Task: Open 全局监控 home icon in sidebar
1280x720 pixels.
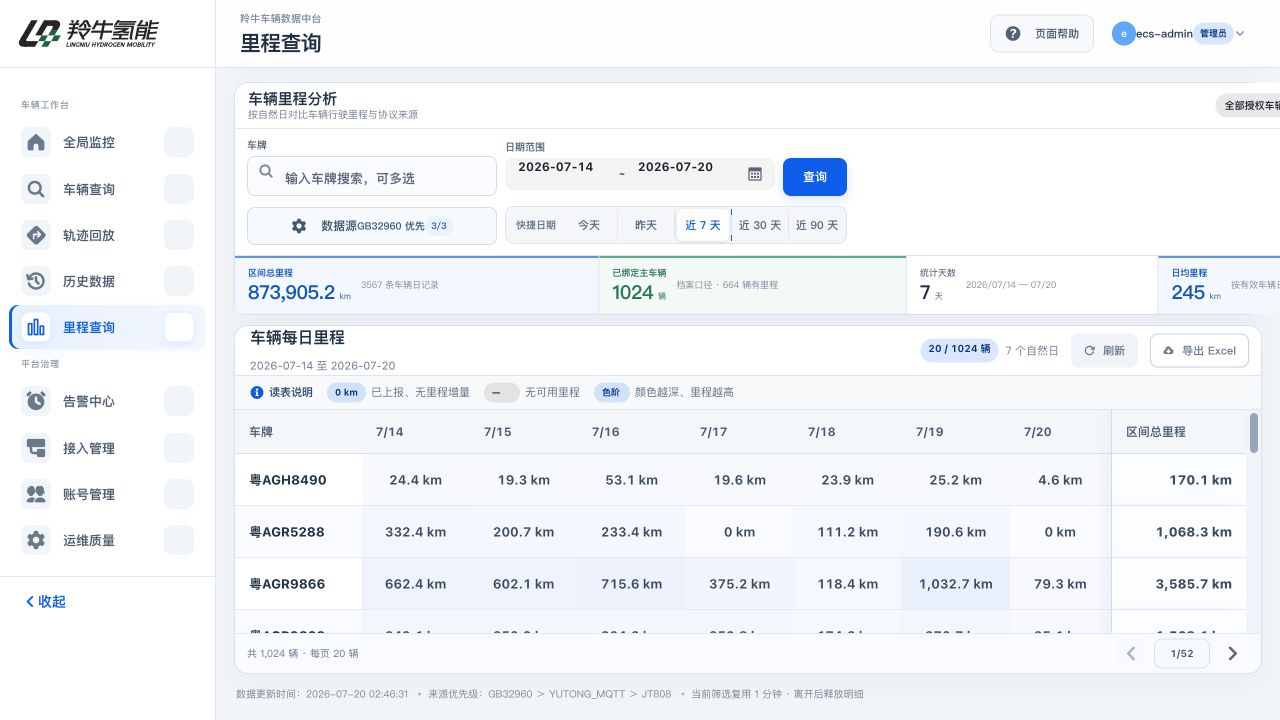Action: [x=36, y=142]
